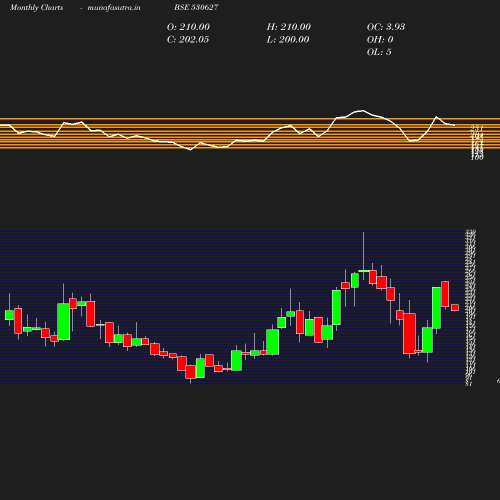
Task: Click the 'OL: 5' reading
Action: tap(379, 52)
